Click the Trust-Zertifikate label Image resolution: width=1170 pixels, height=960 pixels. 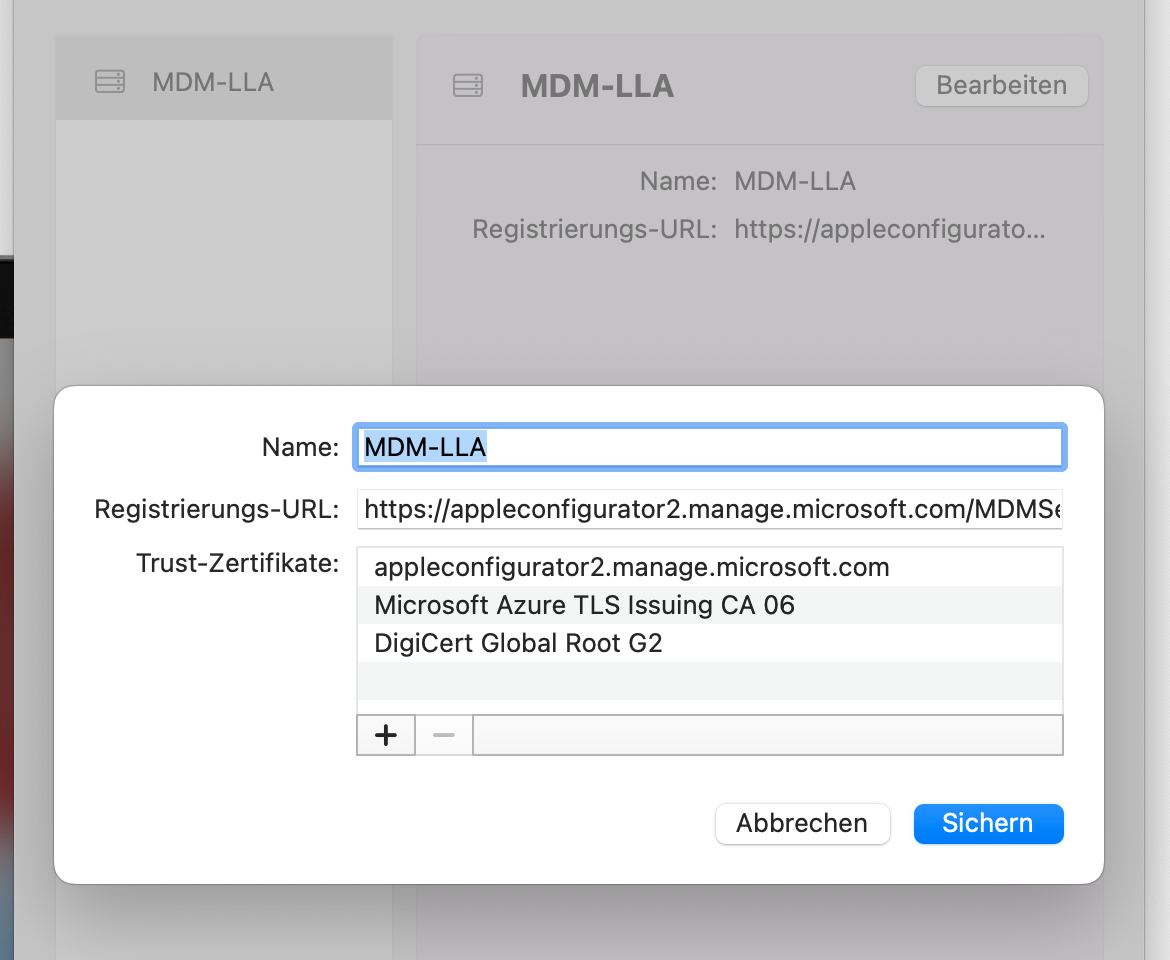tap(238, 564)
